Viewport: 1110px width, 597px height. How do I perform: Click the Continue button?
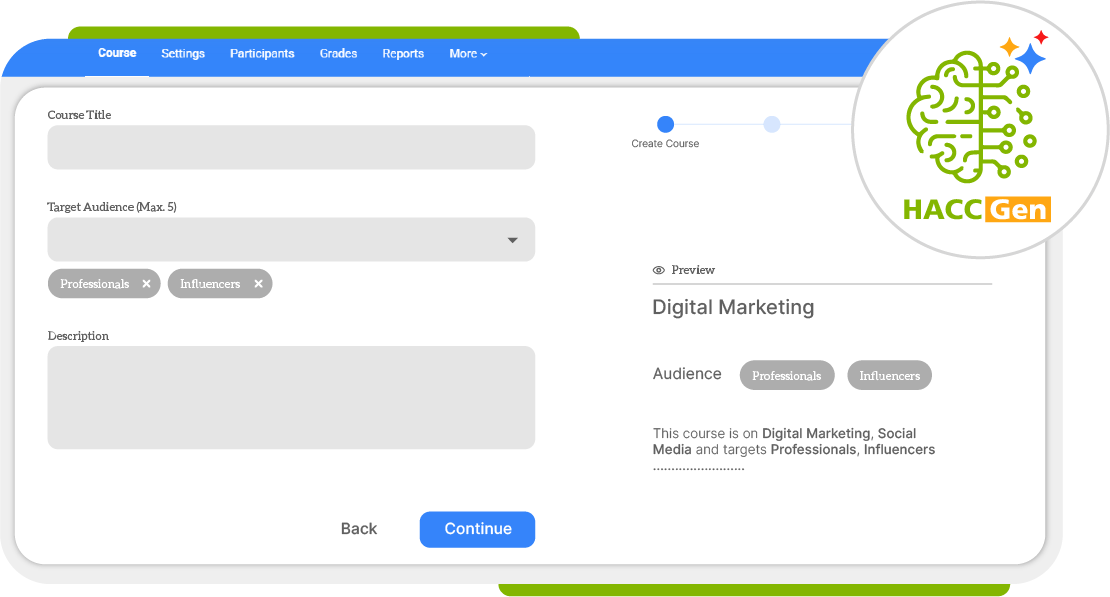tap(477, 529)
